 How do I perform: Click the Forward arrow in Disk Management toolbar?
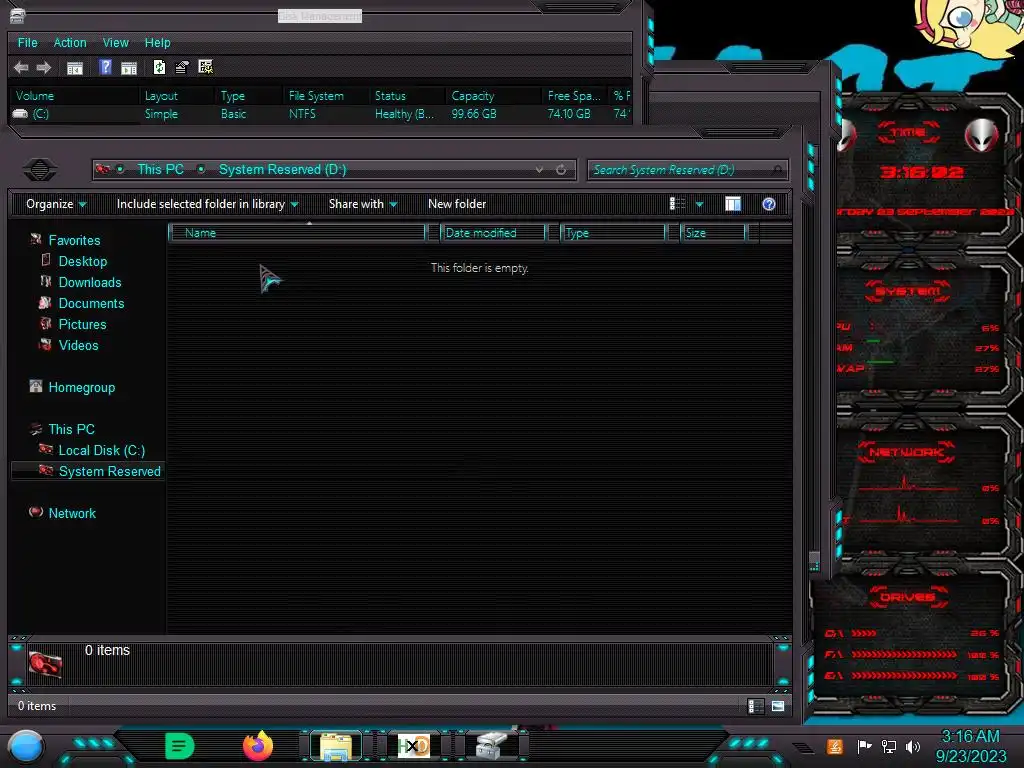44,67
